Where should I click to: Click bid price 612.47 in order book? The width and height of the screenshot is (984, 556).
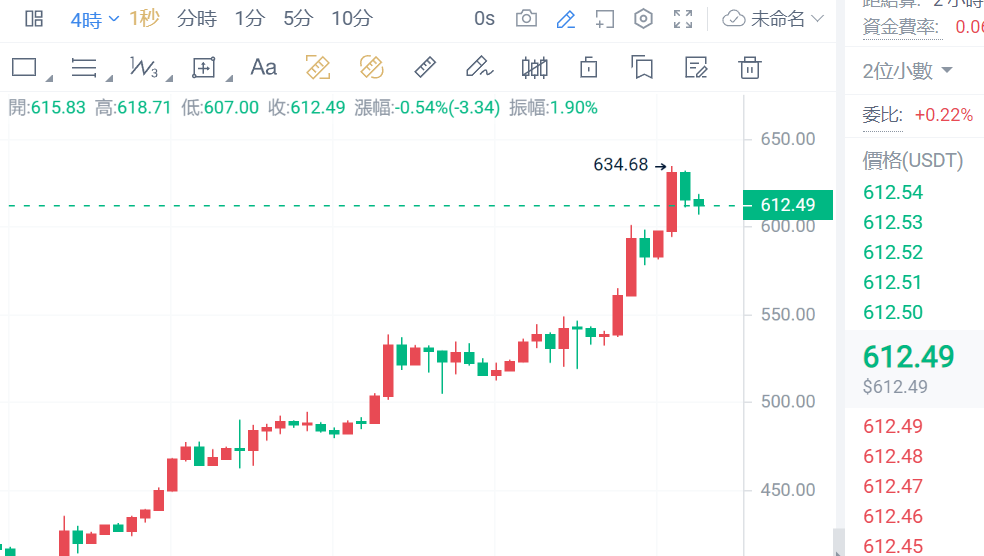tap(893, 487)
